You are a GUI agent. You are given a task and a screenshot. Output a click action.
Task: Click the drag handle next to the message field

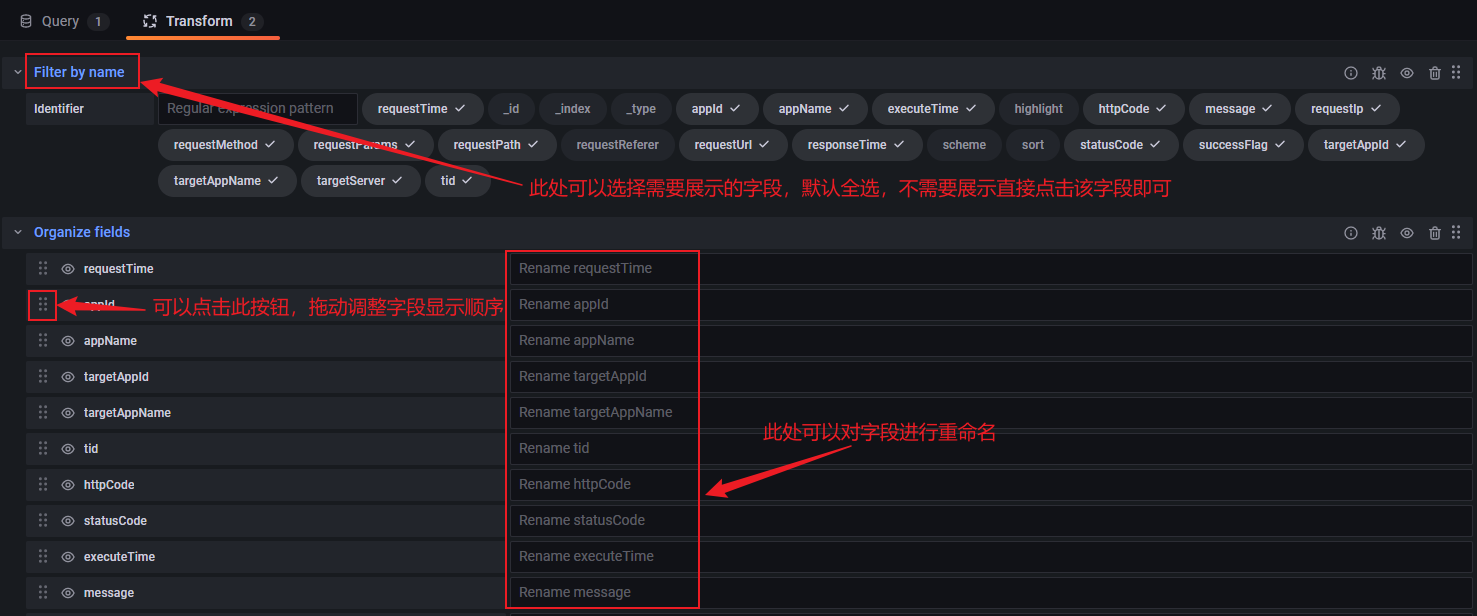tap(42, 592)
